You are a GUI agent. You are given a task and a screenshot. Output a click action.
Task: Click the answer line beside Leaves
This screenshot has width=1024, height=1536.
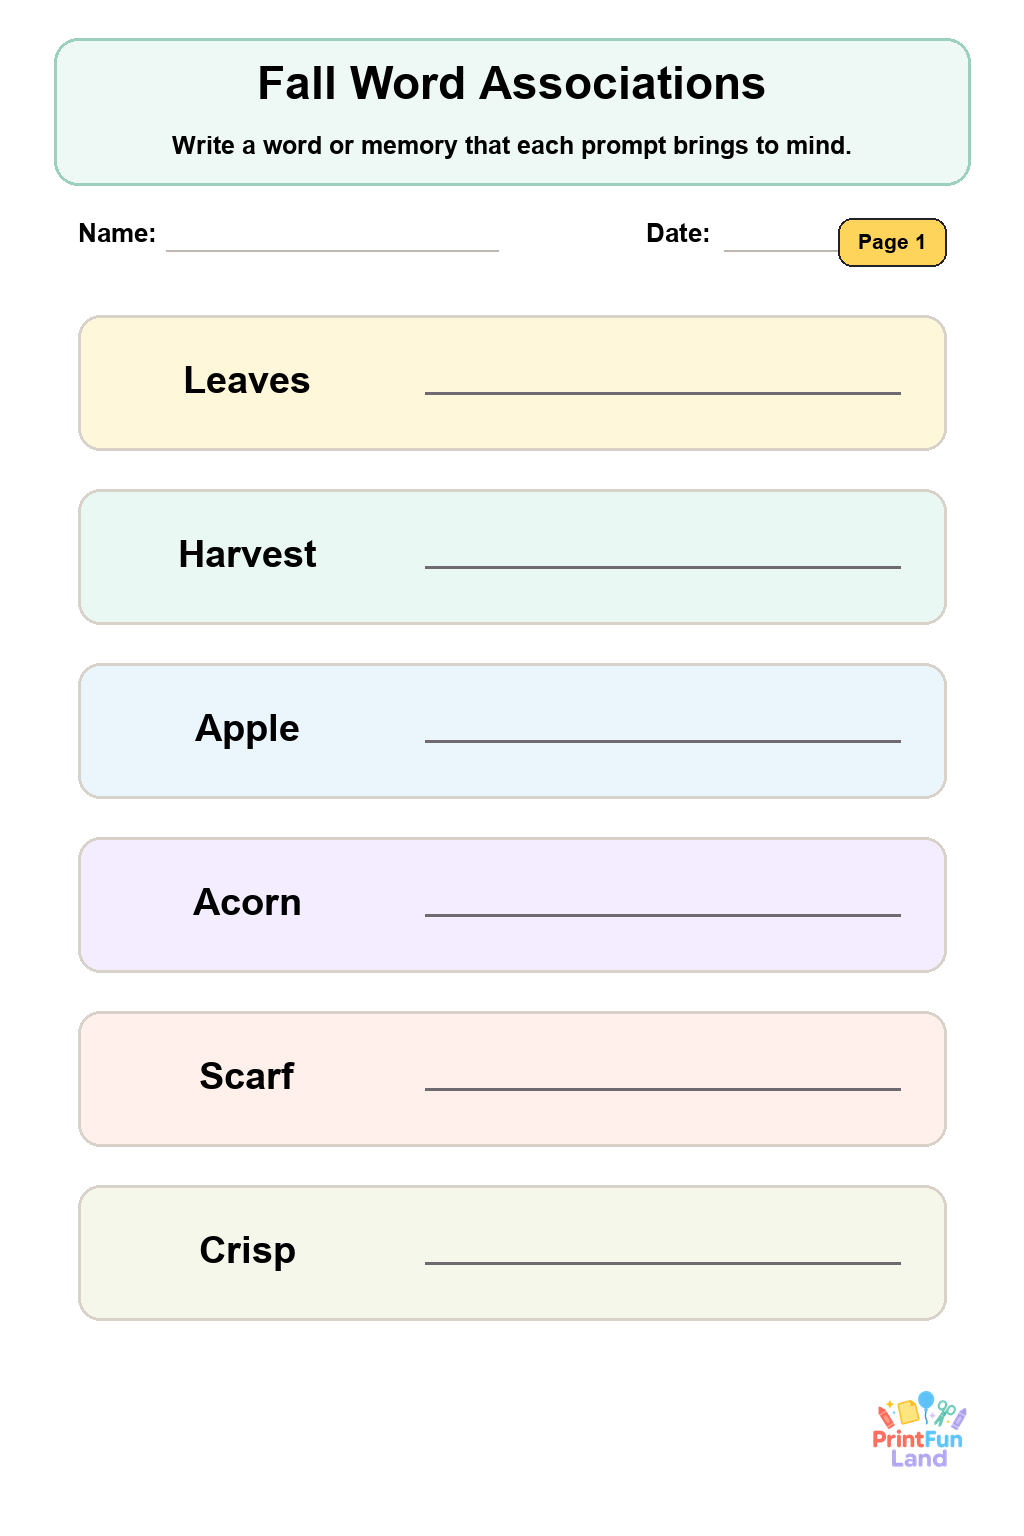(x=663, y=393)
